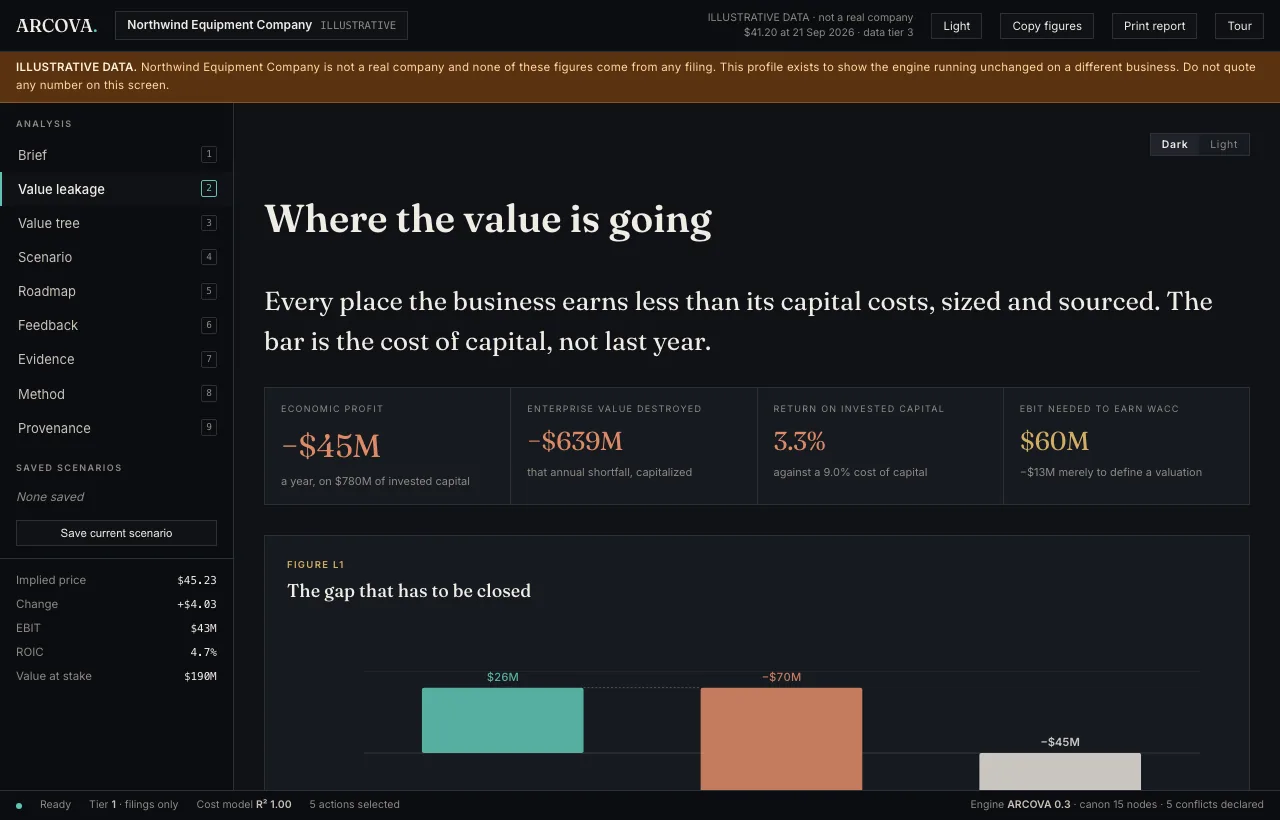Viewport: 1280px width, 820px height.
Task: Open the Scenario section
Action: click(x=116, y=257)
